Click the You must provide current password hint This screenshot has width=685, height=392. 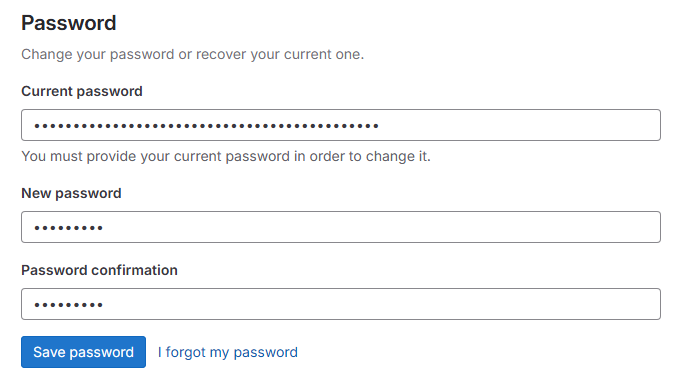(x=226, y=156)
